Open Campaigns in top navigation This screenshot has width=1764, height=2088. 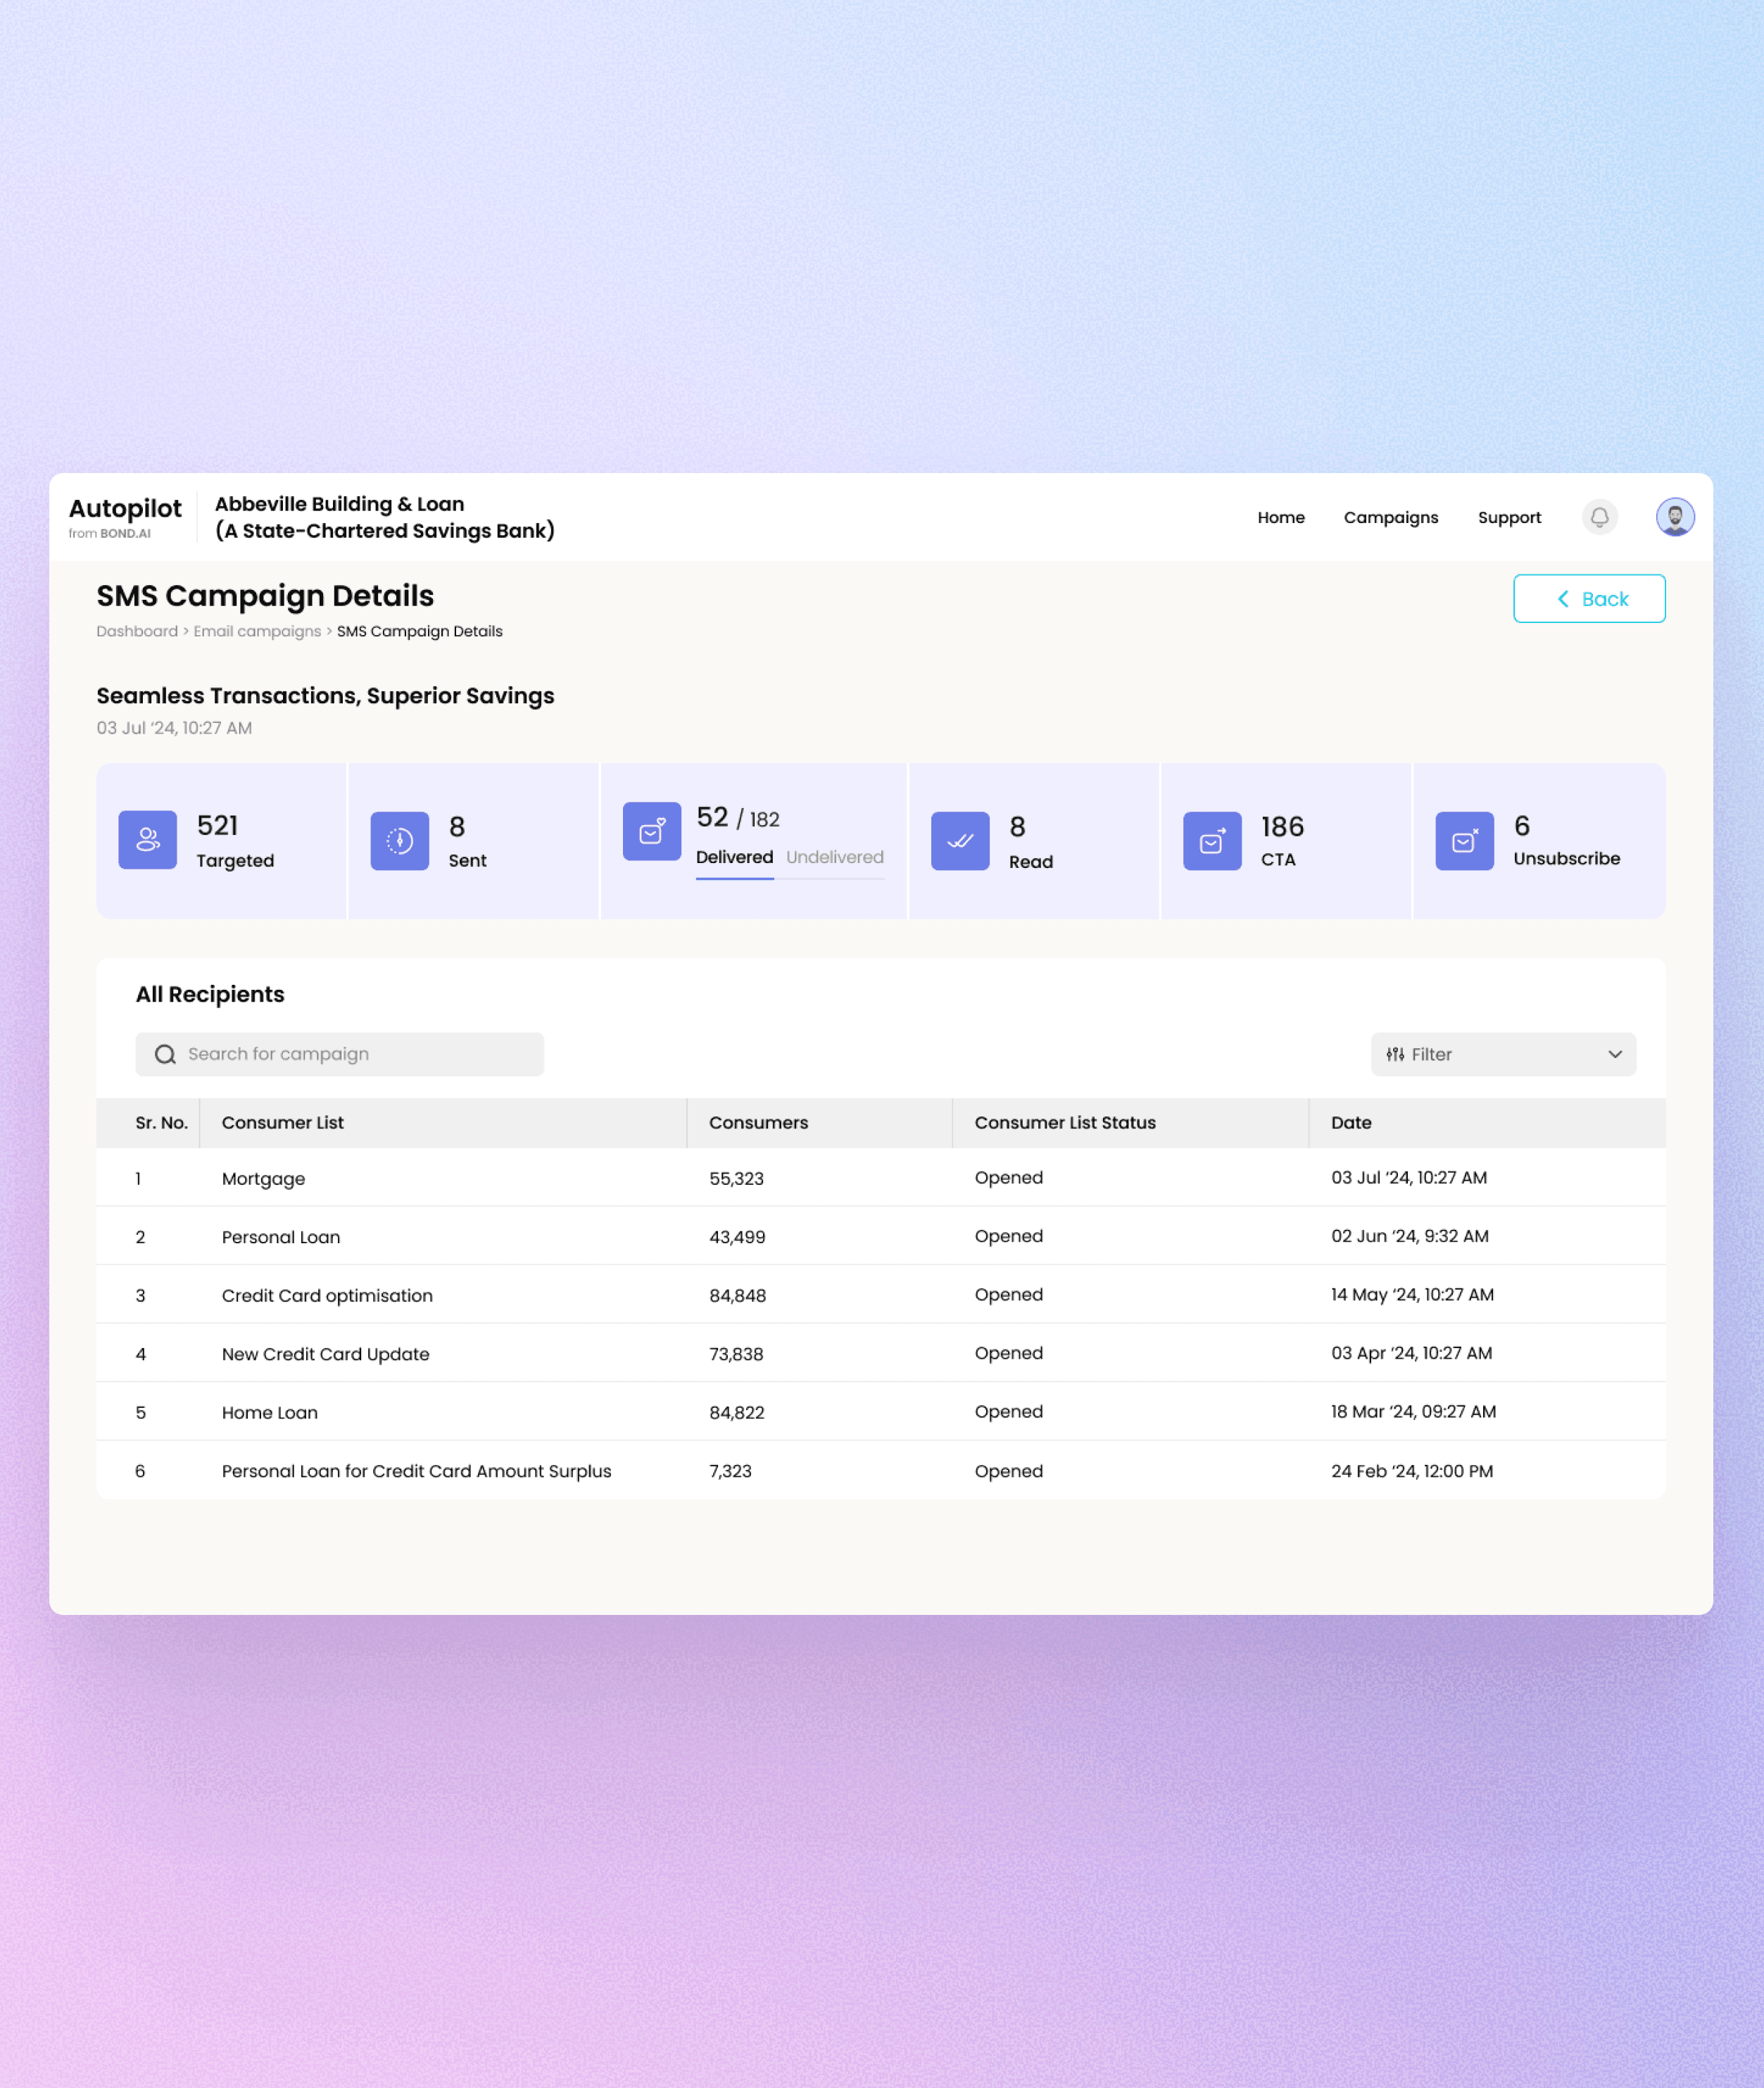[x=1390, y=517]
